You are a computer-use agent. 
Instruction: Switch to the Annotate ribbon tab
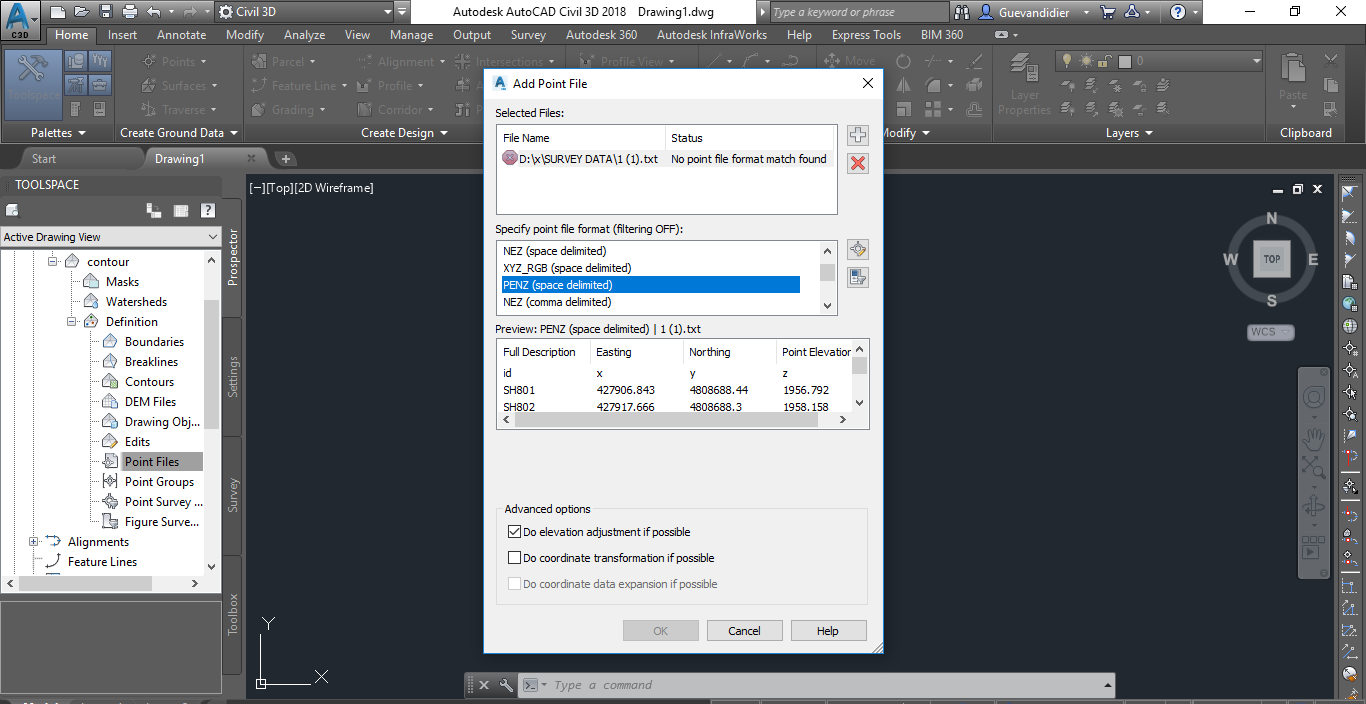pyautogui.click(x=181, y=34)
